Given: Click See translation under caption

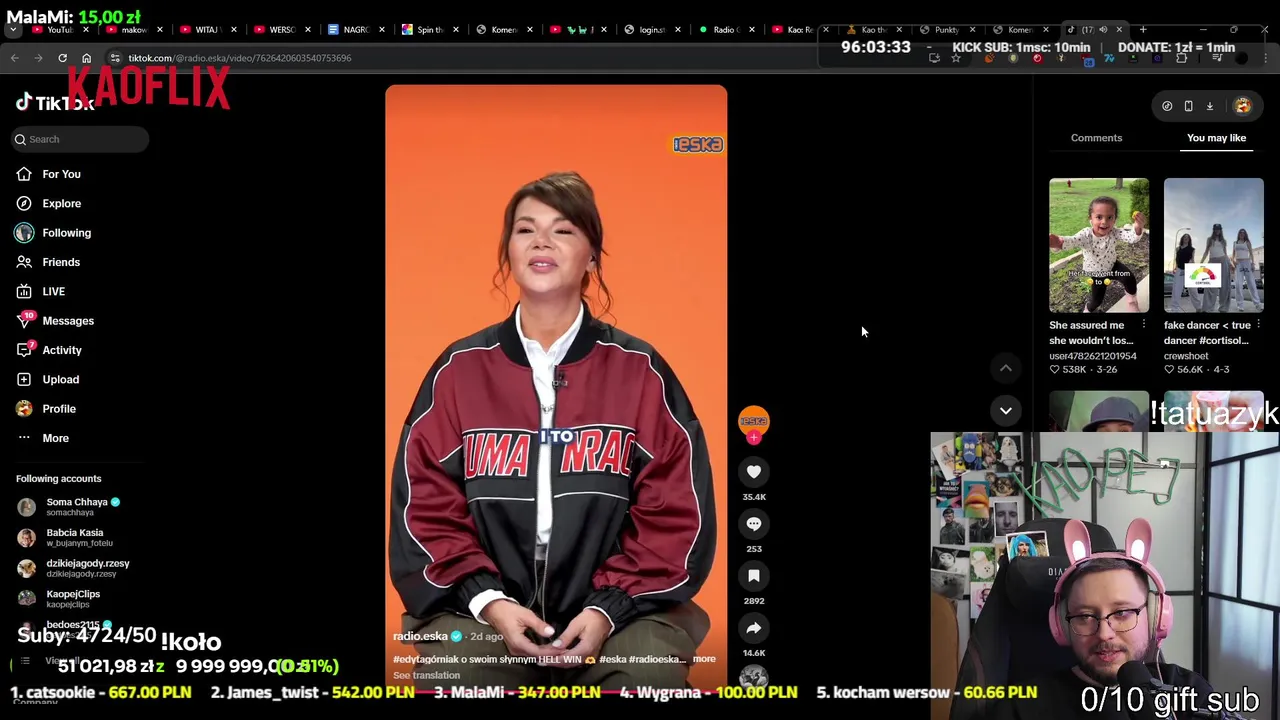Looking at the screenshot, I should pos(426,676).
